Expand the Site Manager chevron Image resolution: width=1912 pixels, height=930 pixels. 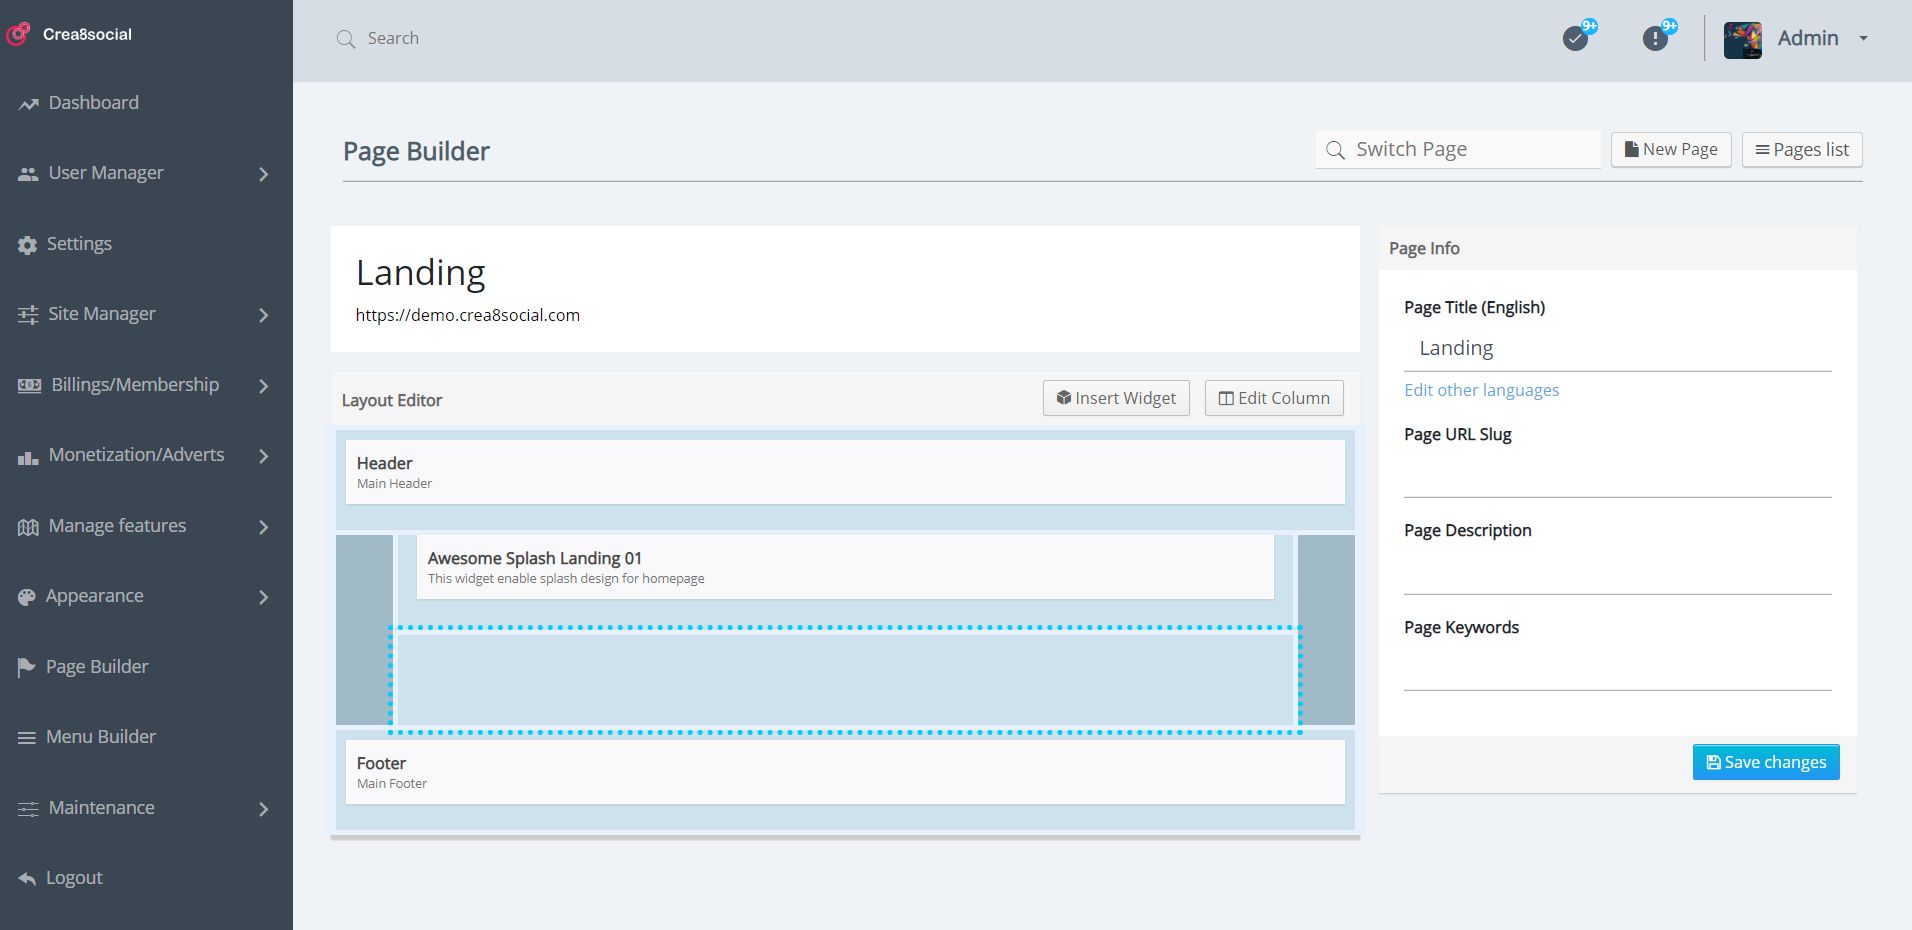coord(264,315)
